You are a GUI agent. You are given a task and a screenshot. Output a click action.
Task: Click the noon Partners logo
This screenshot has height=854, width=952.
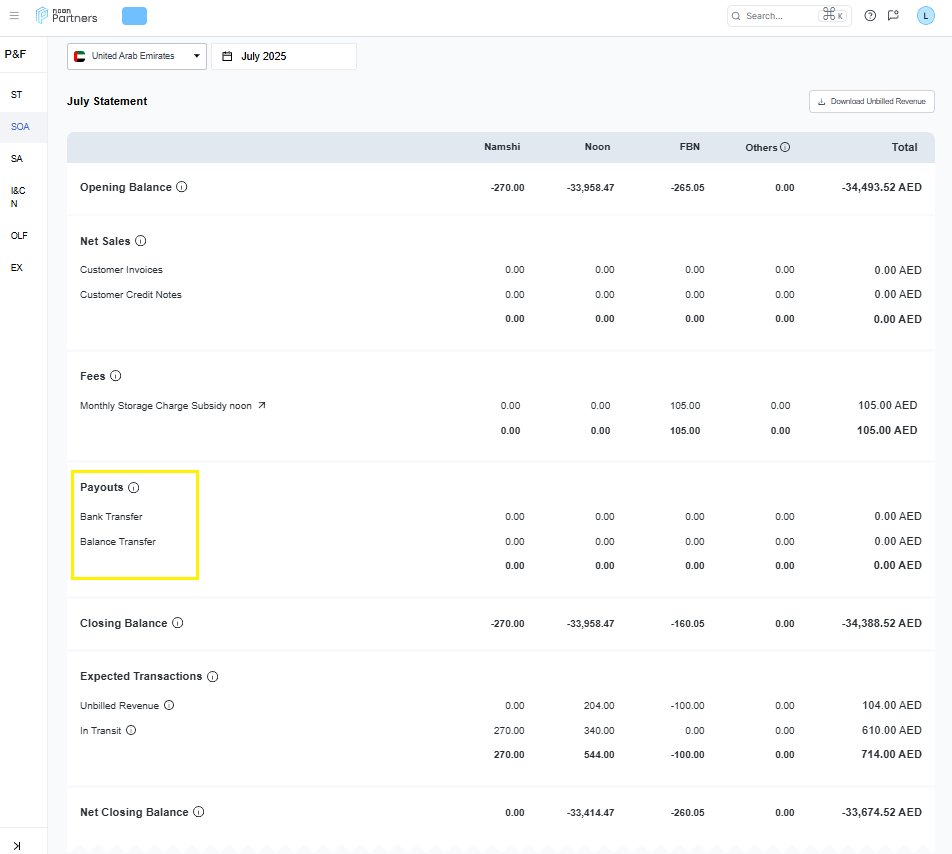coord(67,16)
